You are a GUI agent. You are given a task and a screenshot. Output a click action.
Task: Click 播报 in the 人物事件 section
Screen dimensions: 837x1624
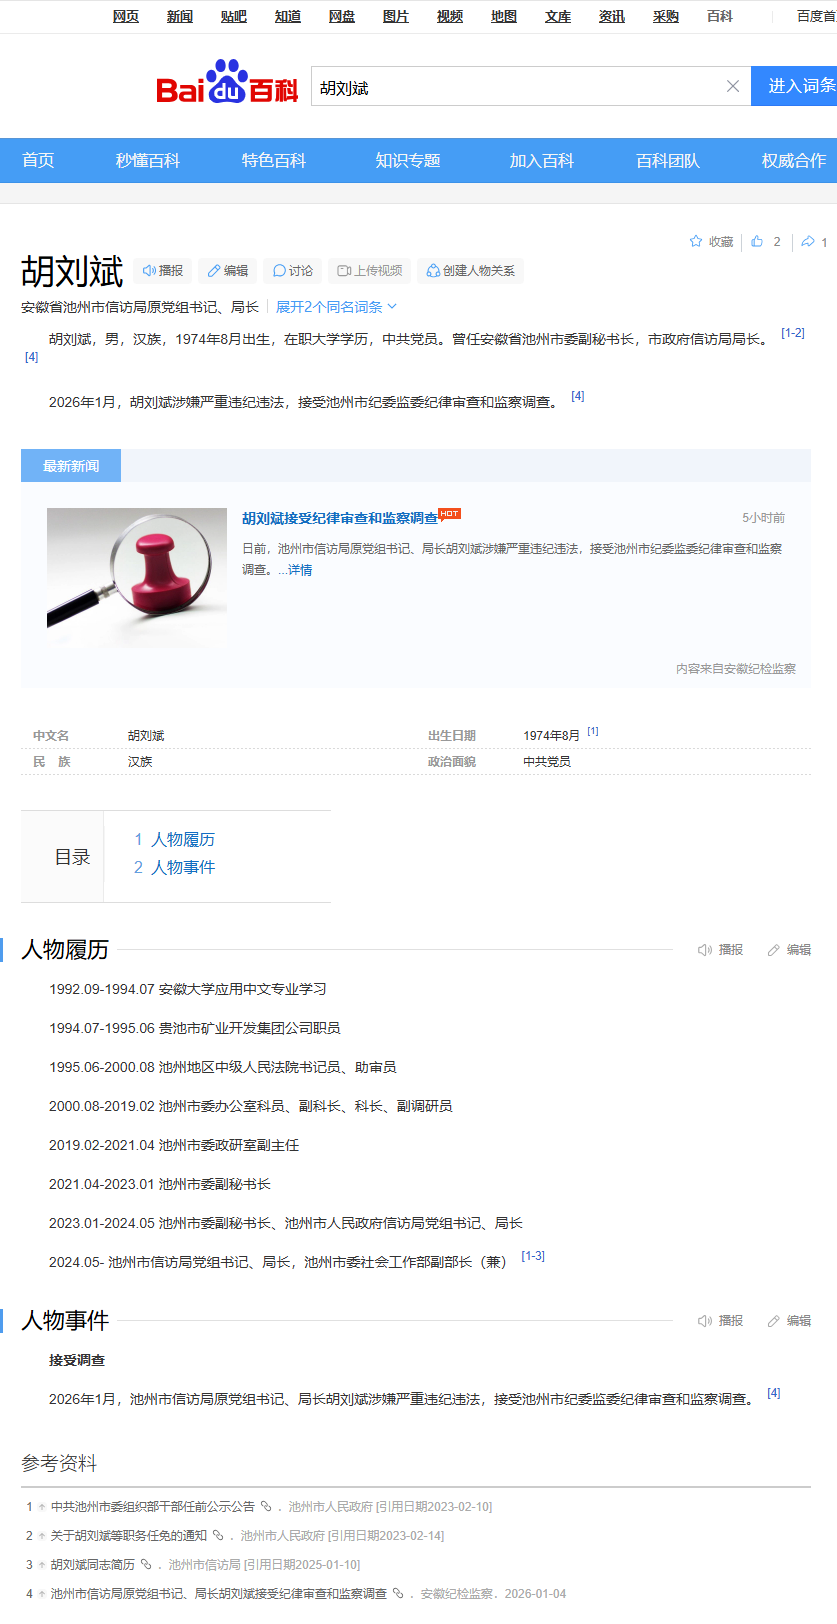point(721,1321)
